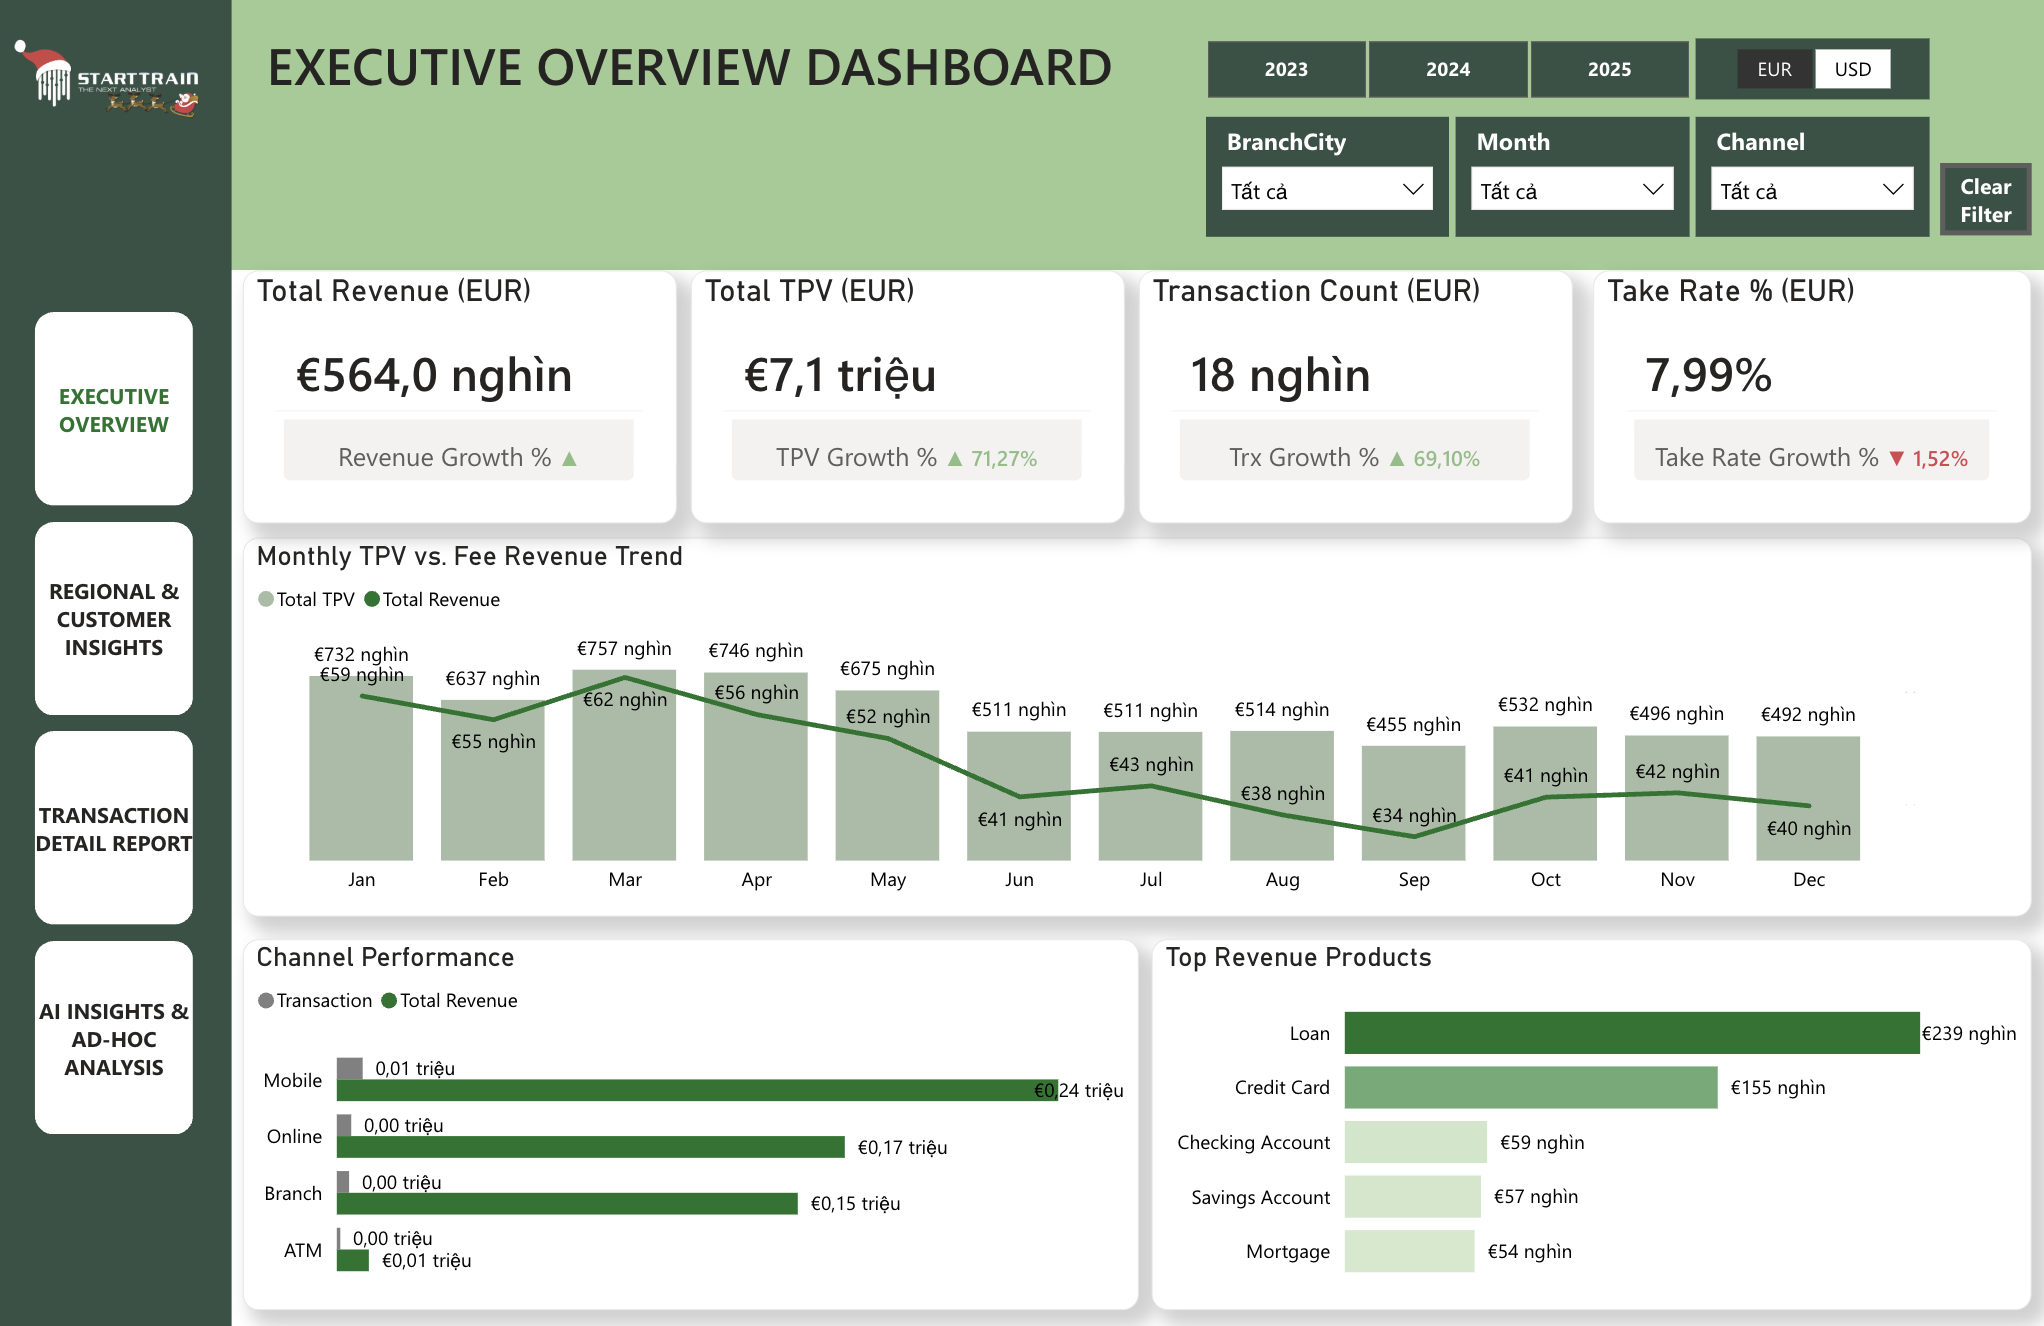Screen dimensions: 2044x1326
Task: Navigate to Regional & Customer Insights page
Action: pyautogui.click(x=113, y=620)
